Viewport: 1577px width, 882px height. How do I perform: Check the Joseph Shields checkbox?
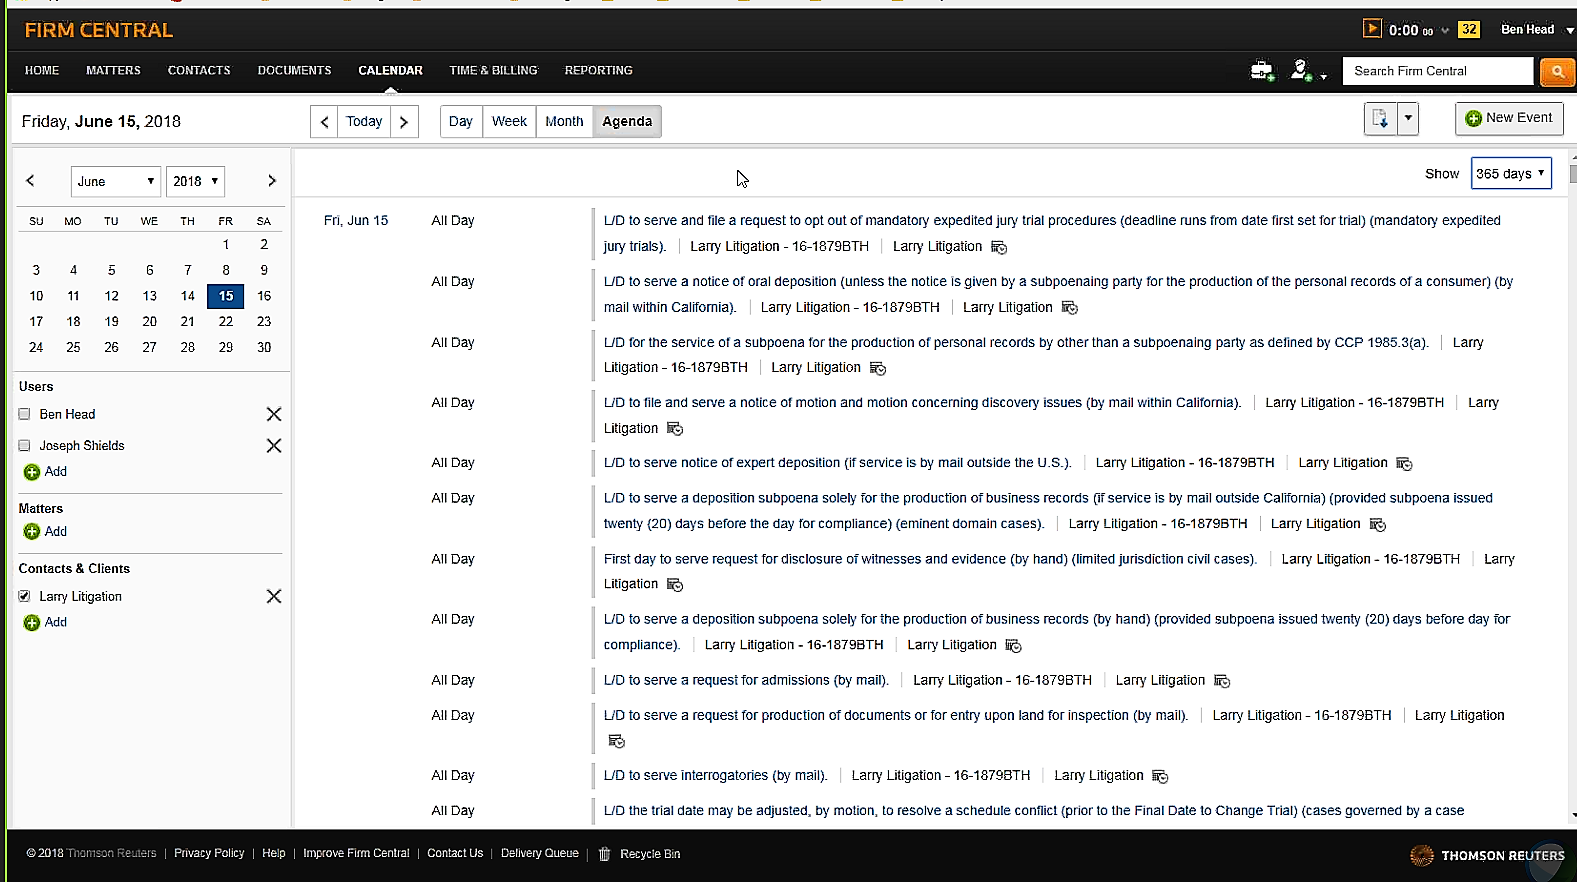(x=25, y=446)
